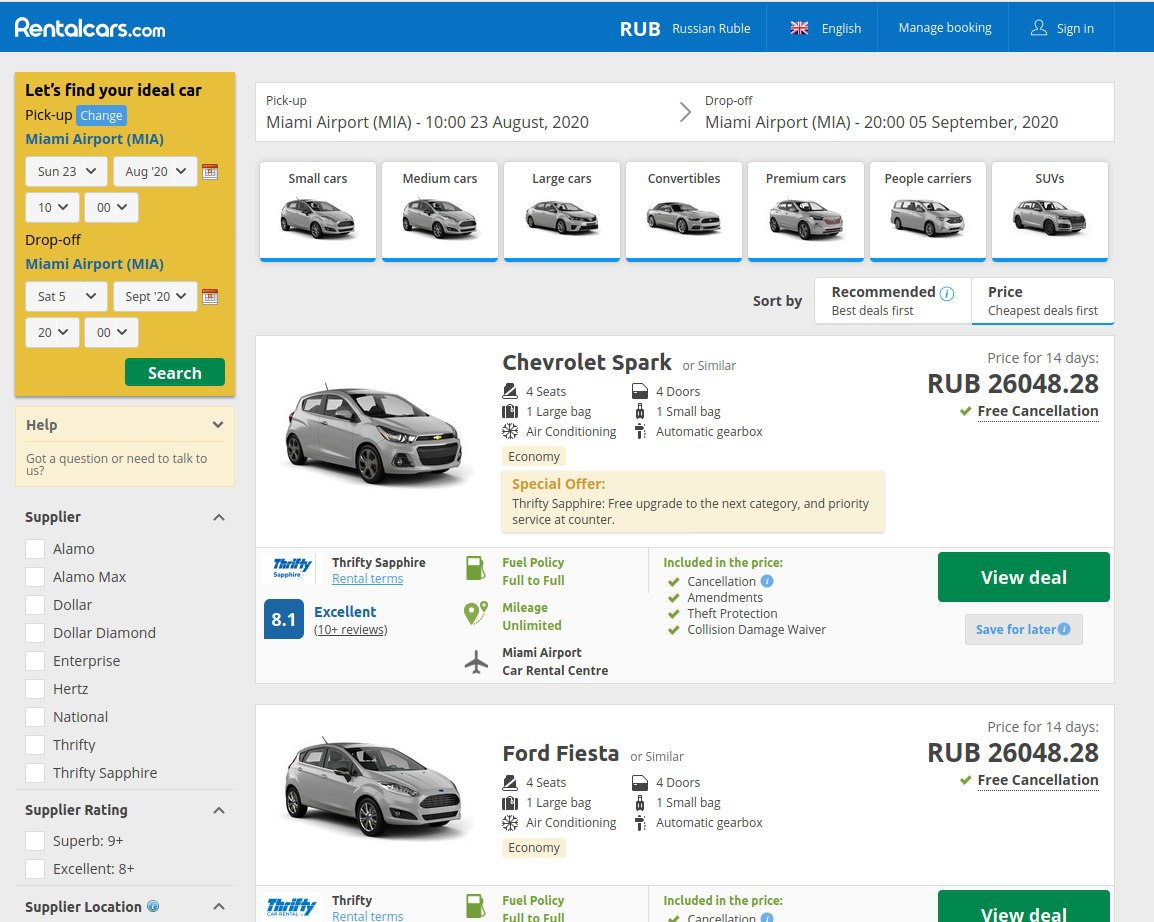Click info icon on Save for later
The height and width of the screenshot is (922, 1154).
click(1063, 629)
